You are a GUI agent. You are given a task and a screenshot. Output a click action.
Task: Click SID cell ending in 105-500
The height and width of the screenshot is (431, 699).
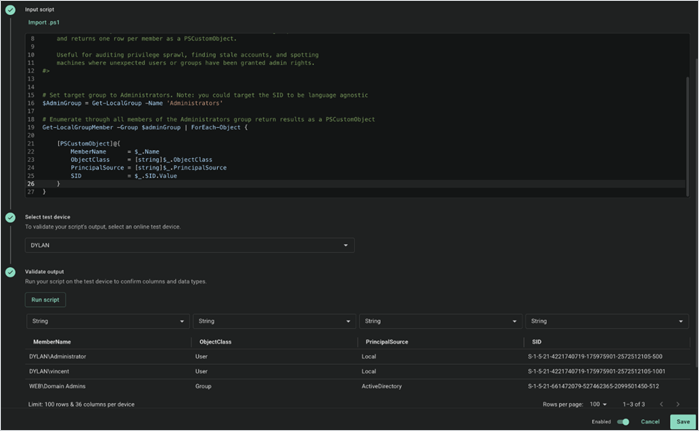pyautogui.click(x=595, y=357)
